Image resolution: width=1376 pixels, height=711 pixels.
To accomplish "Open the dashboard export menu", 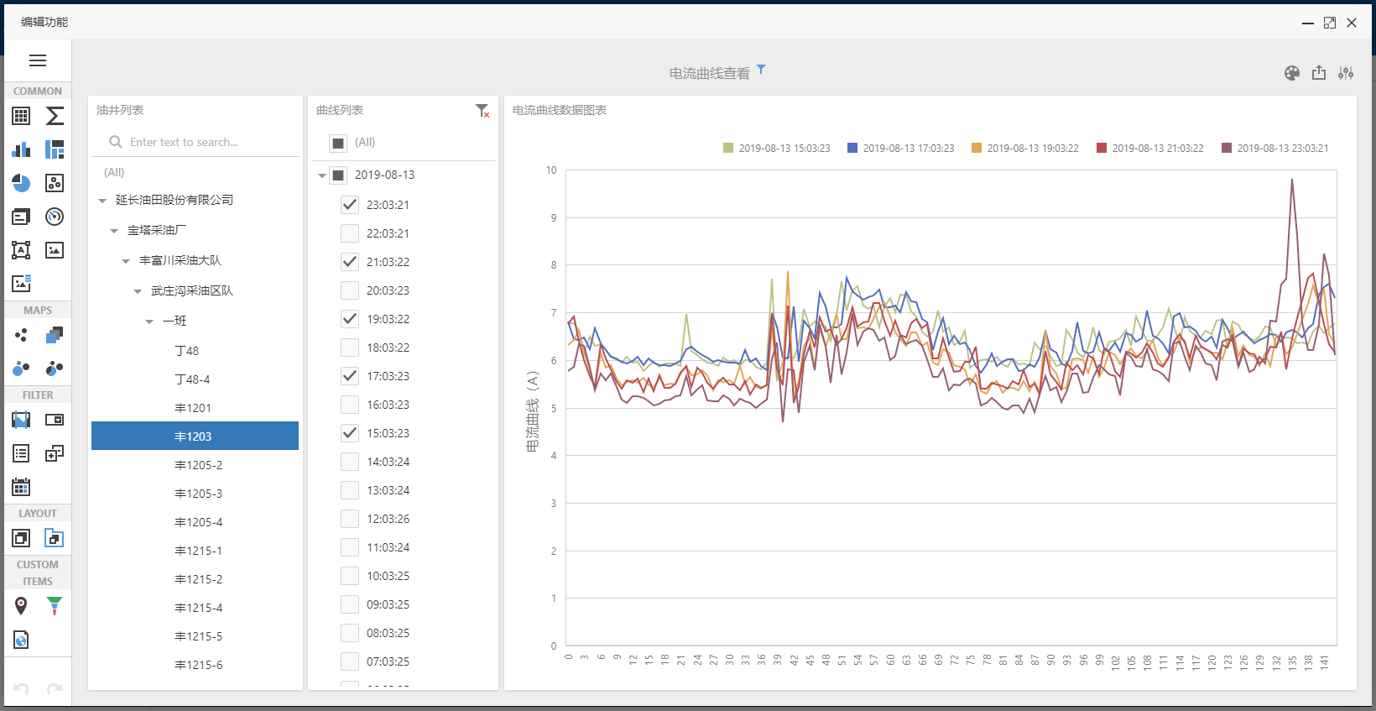I will coord(1319,73).
